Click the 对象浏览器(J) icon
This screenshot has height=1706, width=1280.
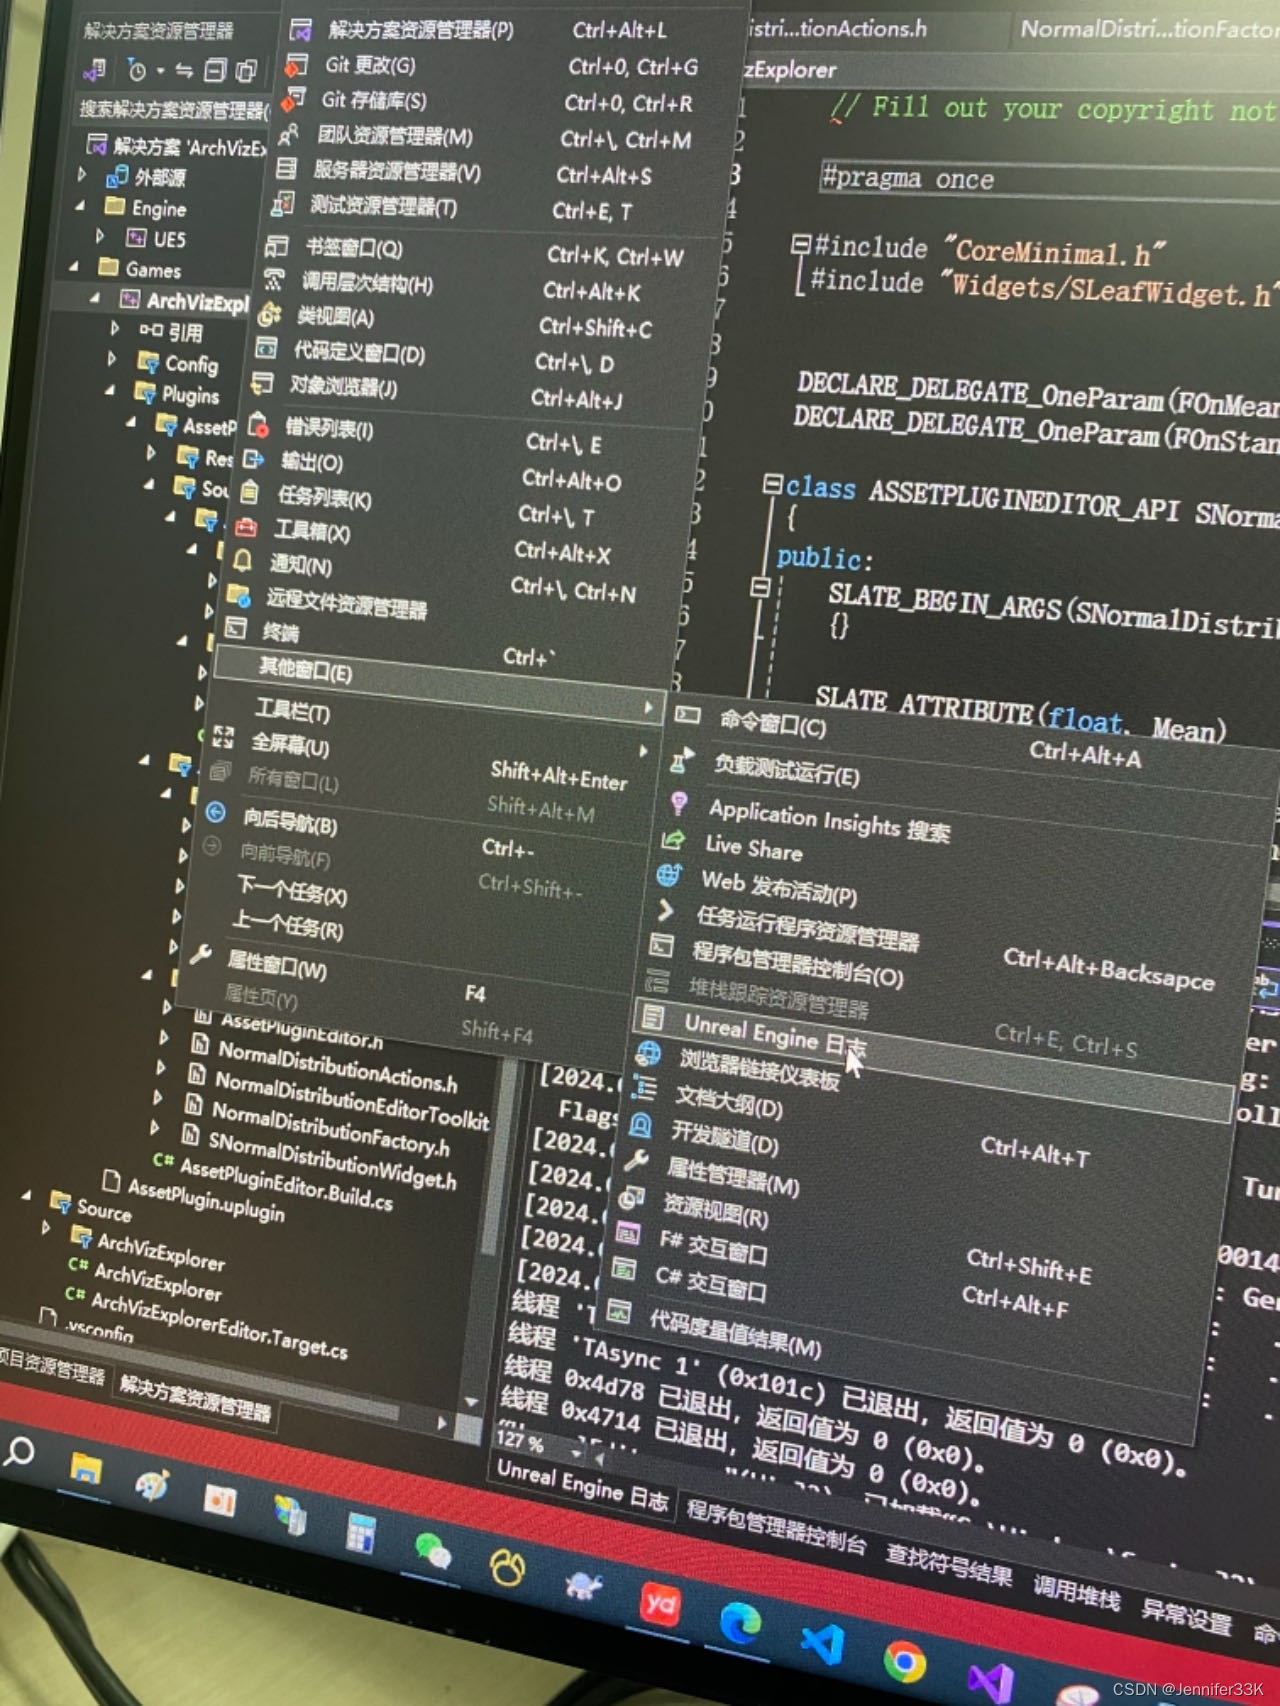(262, 383)
